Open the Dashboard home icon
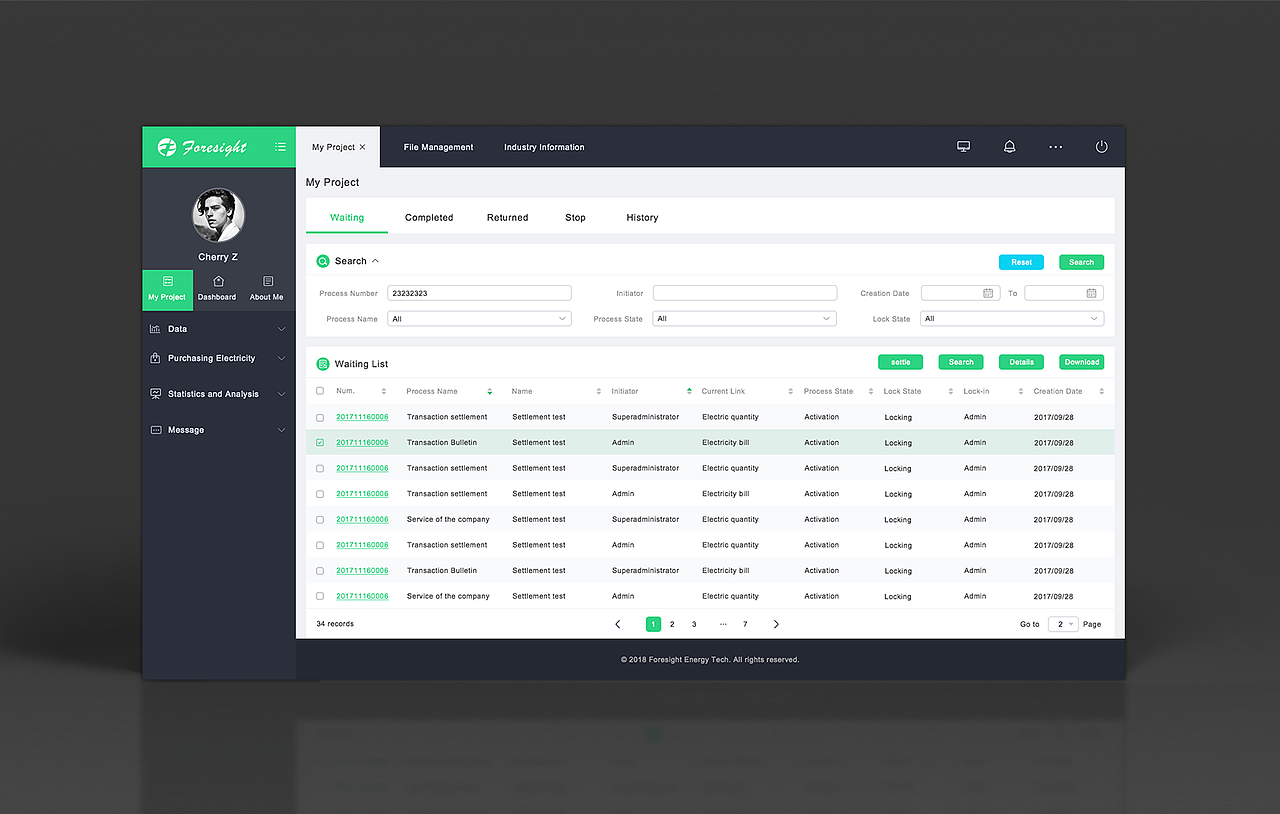 tap(218, 281)
